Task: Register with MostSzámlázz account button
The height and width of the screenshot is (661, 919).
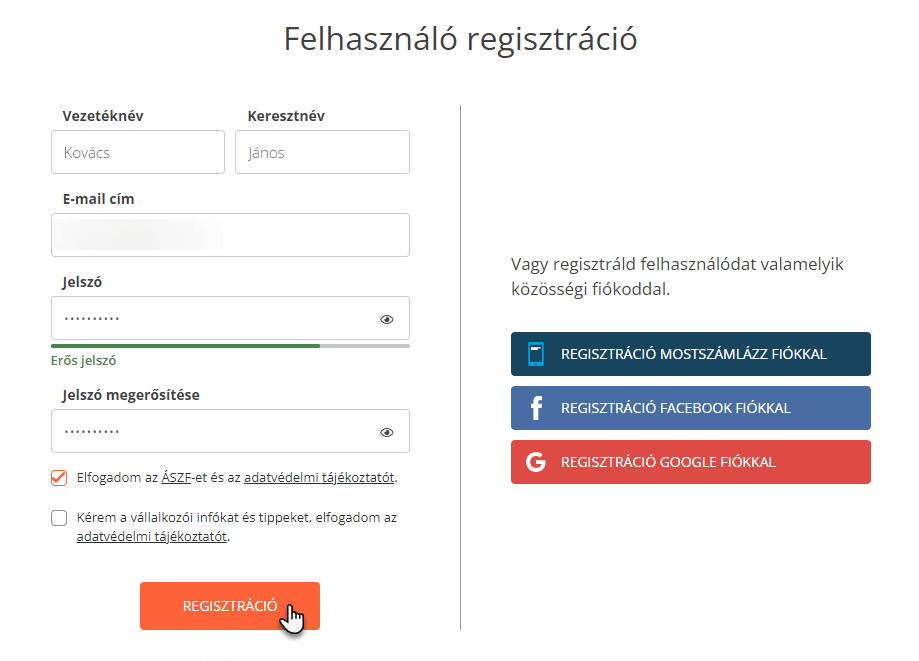Action: point(690,354)
